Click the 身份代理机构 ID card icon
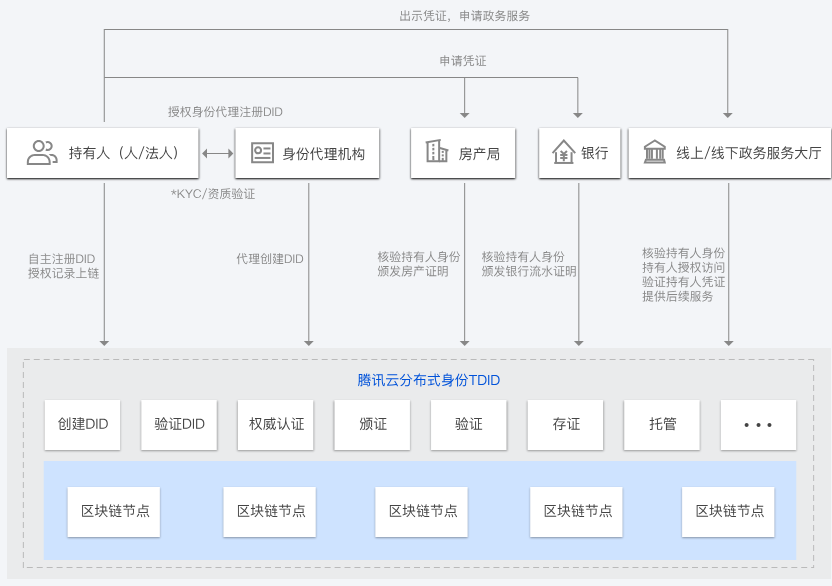 (261, 152)
